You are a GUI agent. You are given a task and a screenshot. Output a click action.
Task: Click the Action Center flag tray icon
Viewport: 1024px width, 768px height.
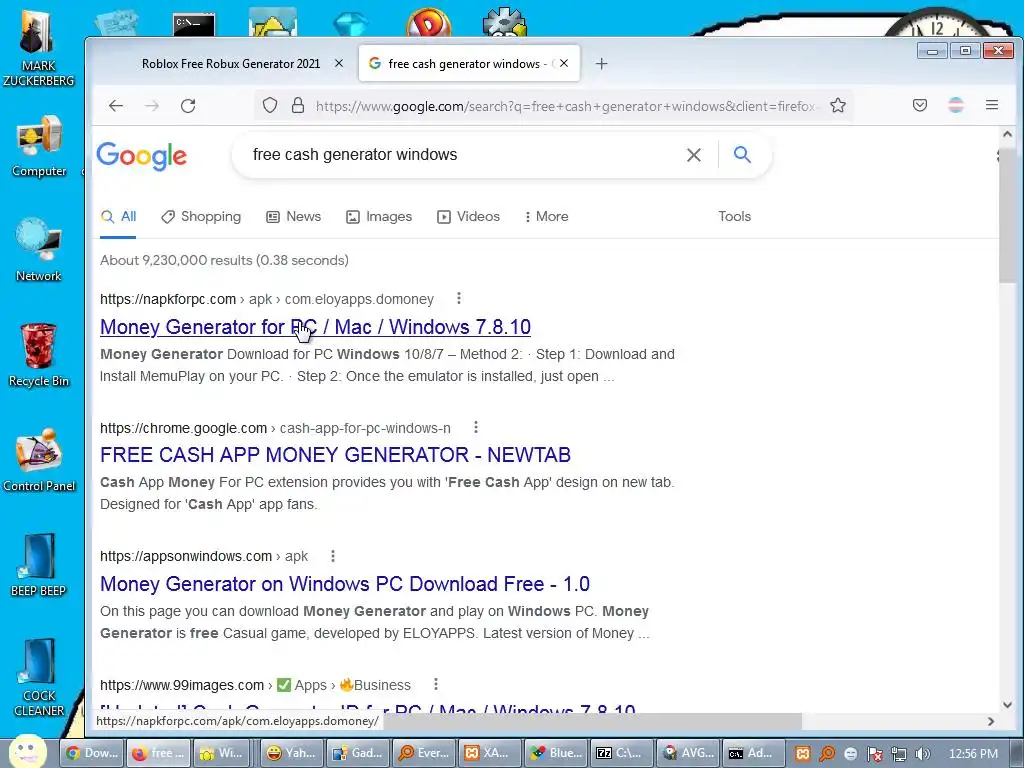click(x=875, y=754)
